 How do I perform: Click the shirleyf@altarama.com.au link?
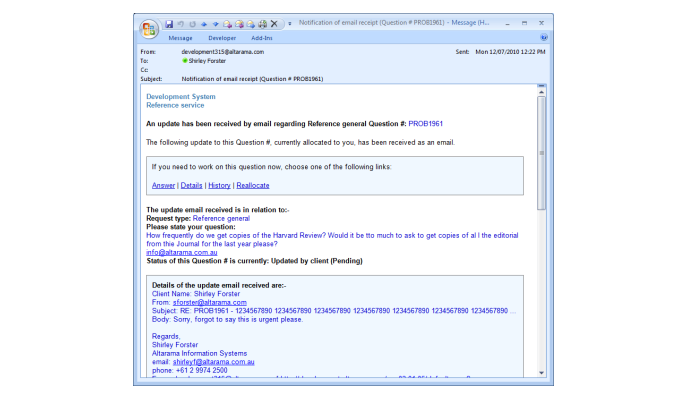[x=214, y=362]
